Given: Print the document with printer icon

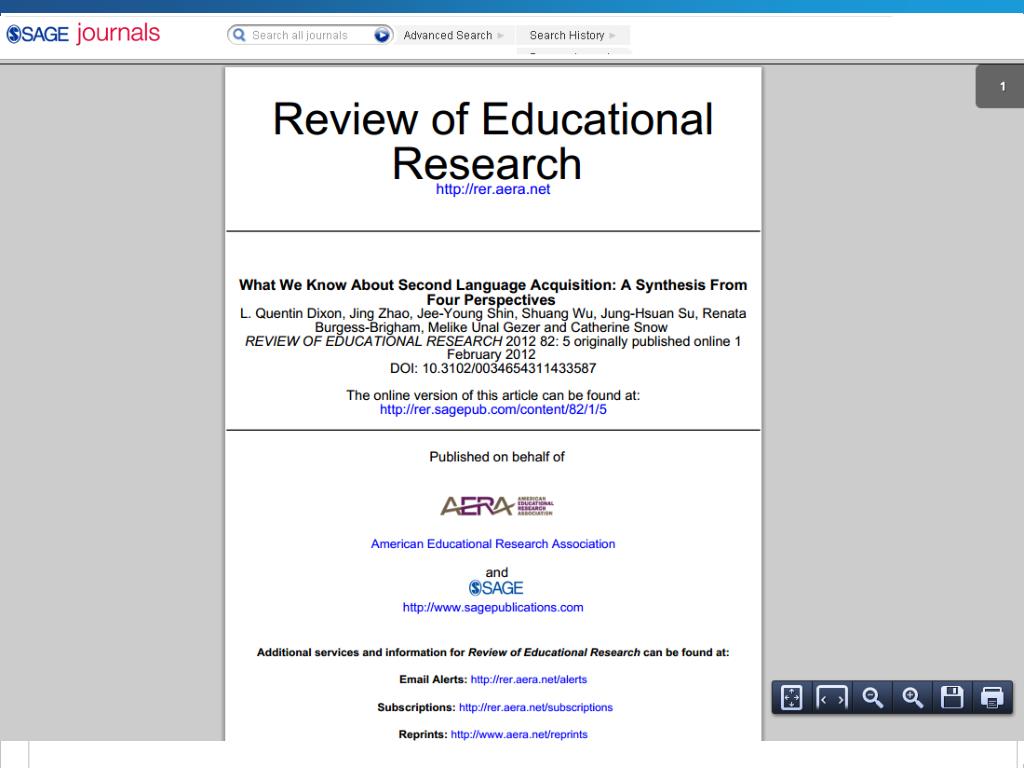Looking at the screenshot, I should click(x=992, y=697).
